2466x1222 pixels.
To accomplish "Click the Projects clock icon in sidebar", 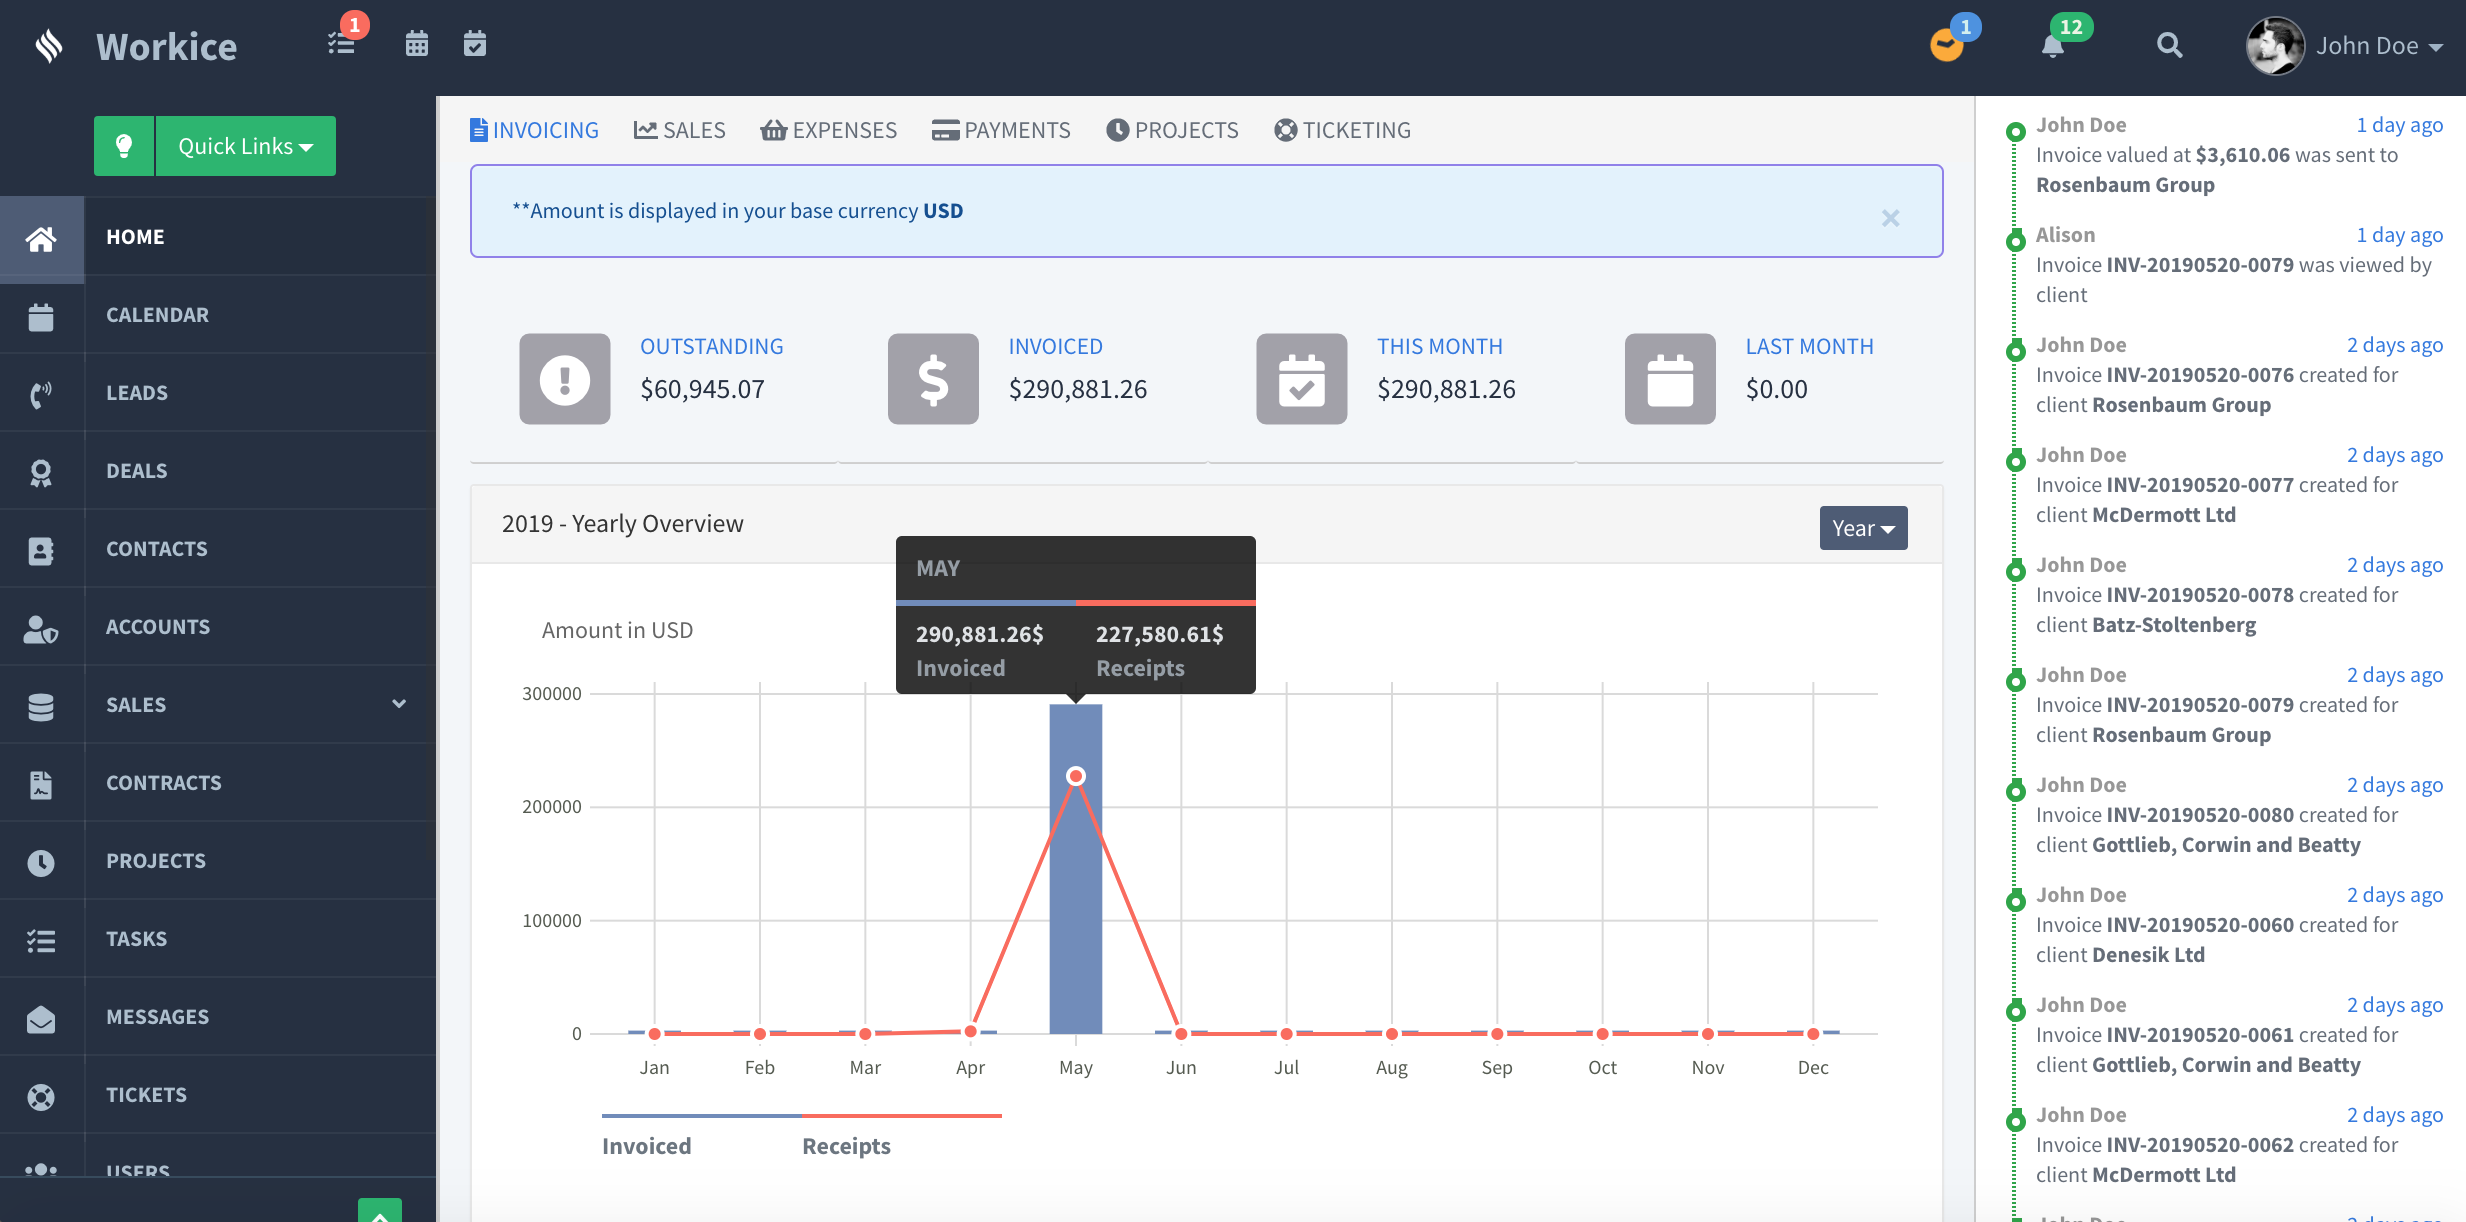I will [41, 863].
